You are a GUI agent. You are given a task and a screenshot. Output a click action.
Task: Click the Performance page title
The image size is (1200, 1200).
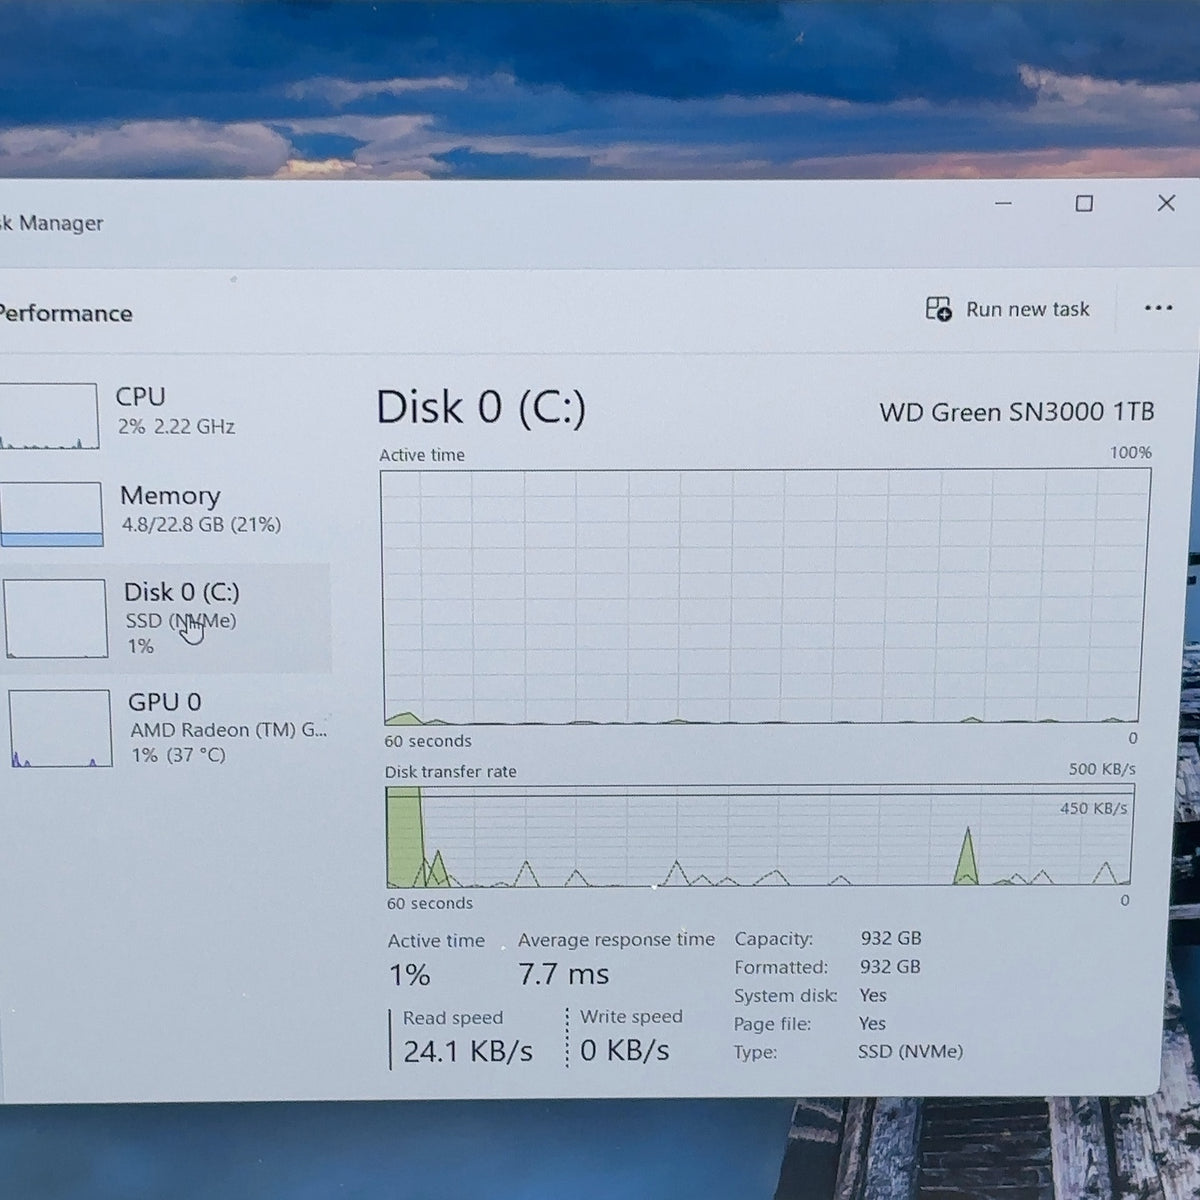[66, 313]
